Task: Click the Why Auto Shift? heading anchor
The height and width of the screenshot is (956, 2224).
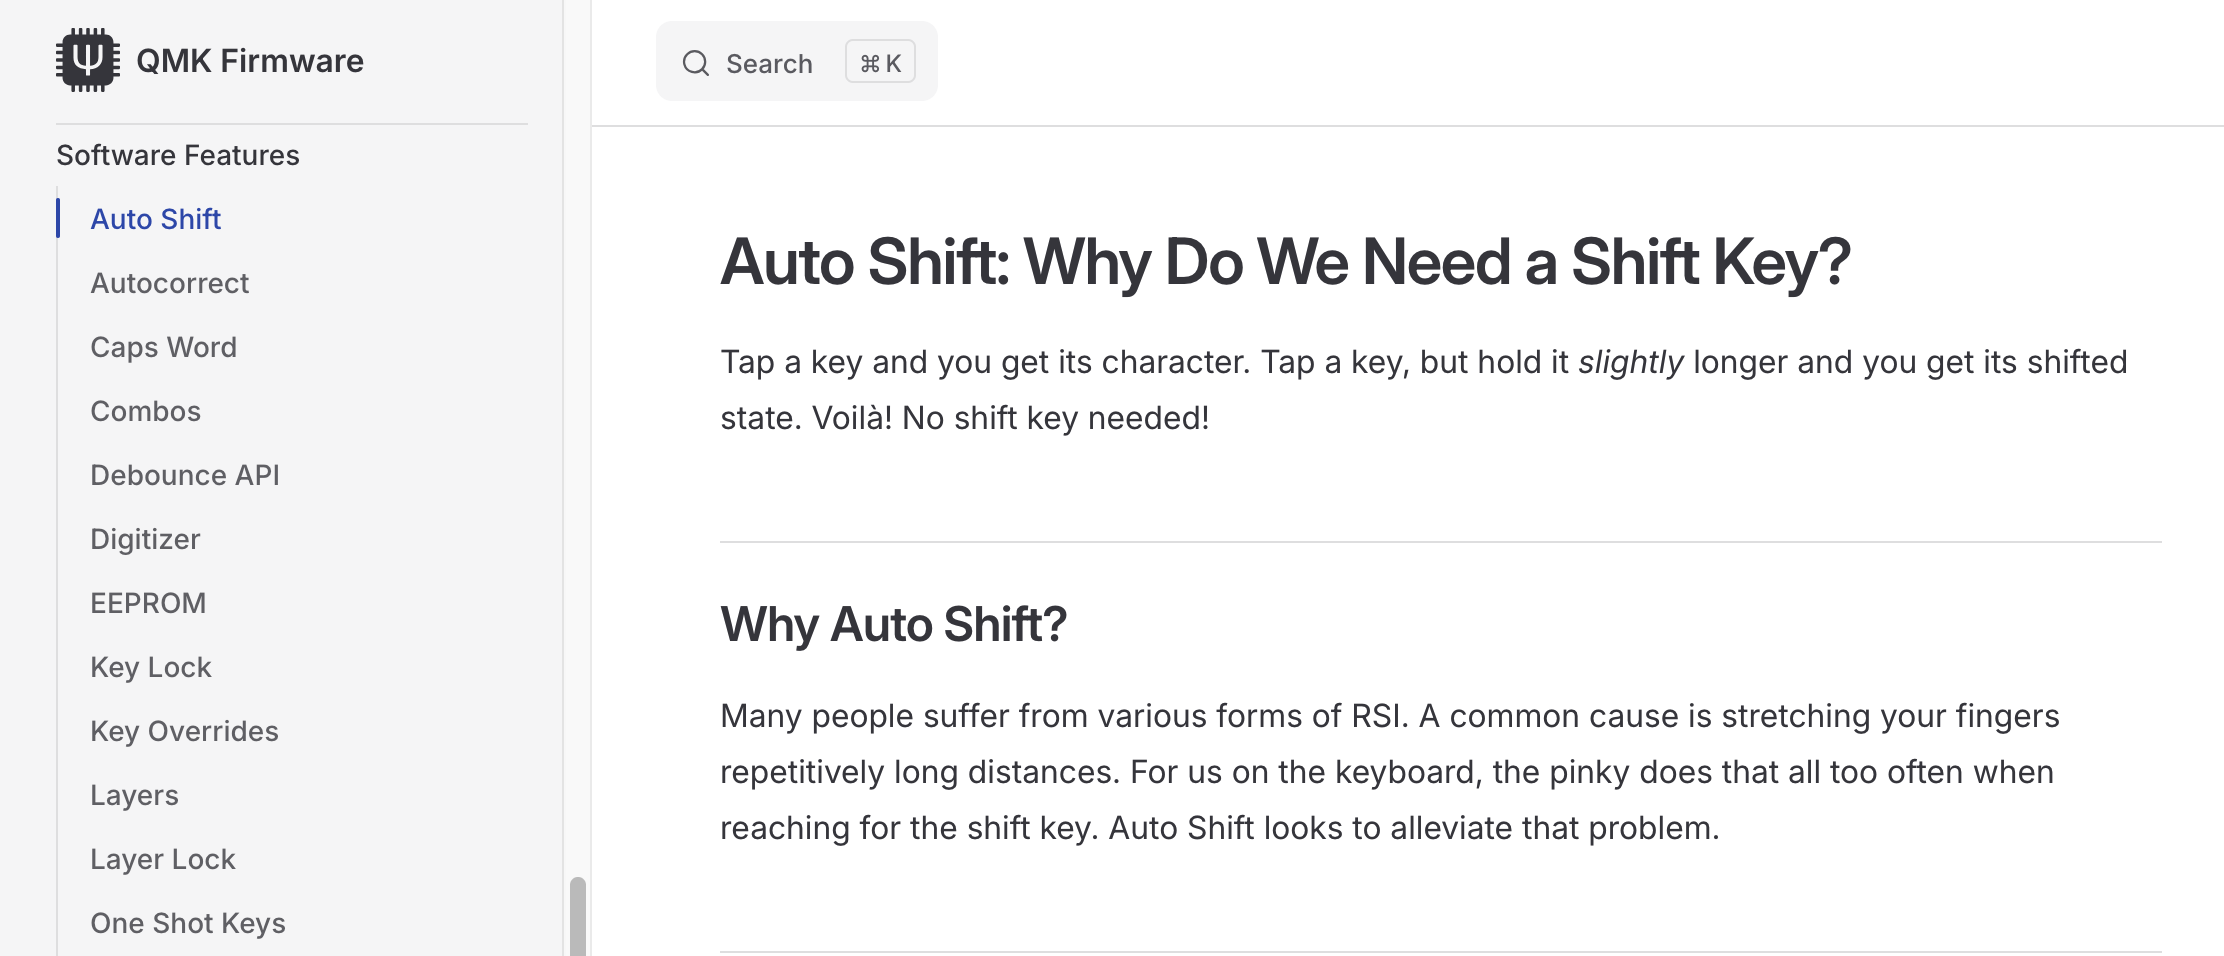Action: (x=893, y=624)
